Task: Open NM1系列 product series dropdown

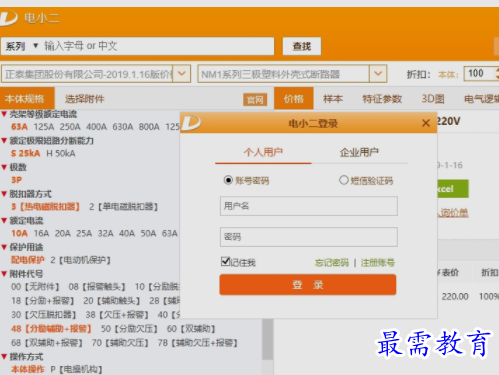Action: pos(378,74)
